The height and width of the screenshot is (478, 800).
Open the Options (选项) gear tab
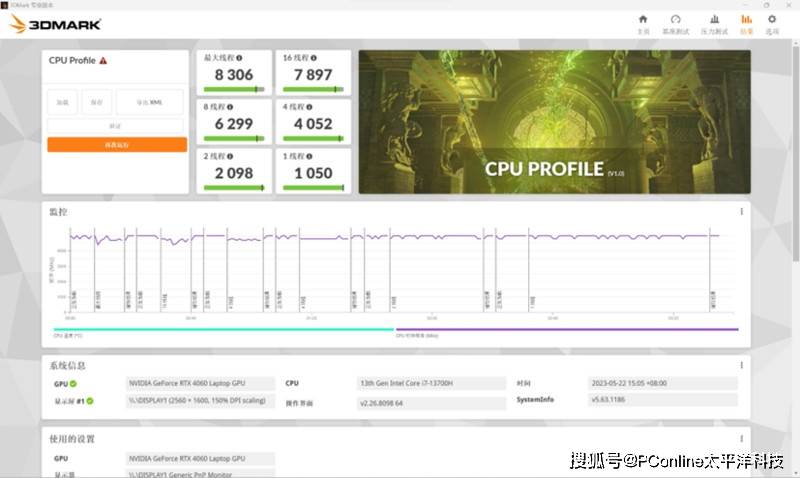(772, 24)
